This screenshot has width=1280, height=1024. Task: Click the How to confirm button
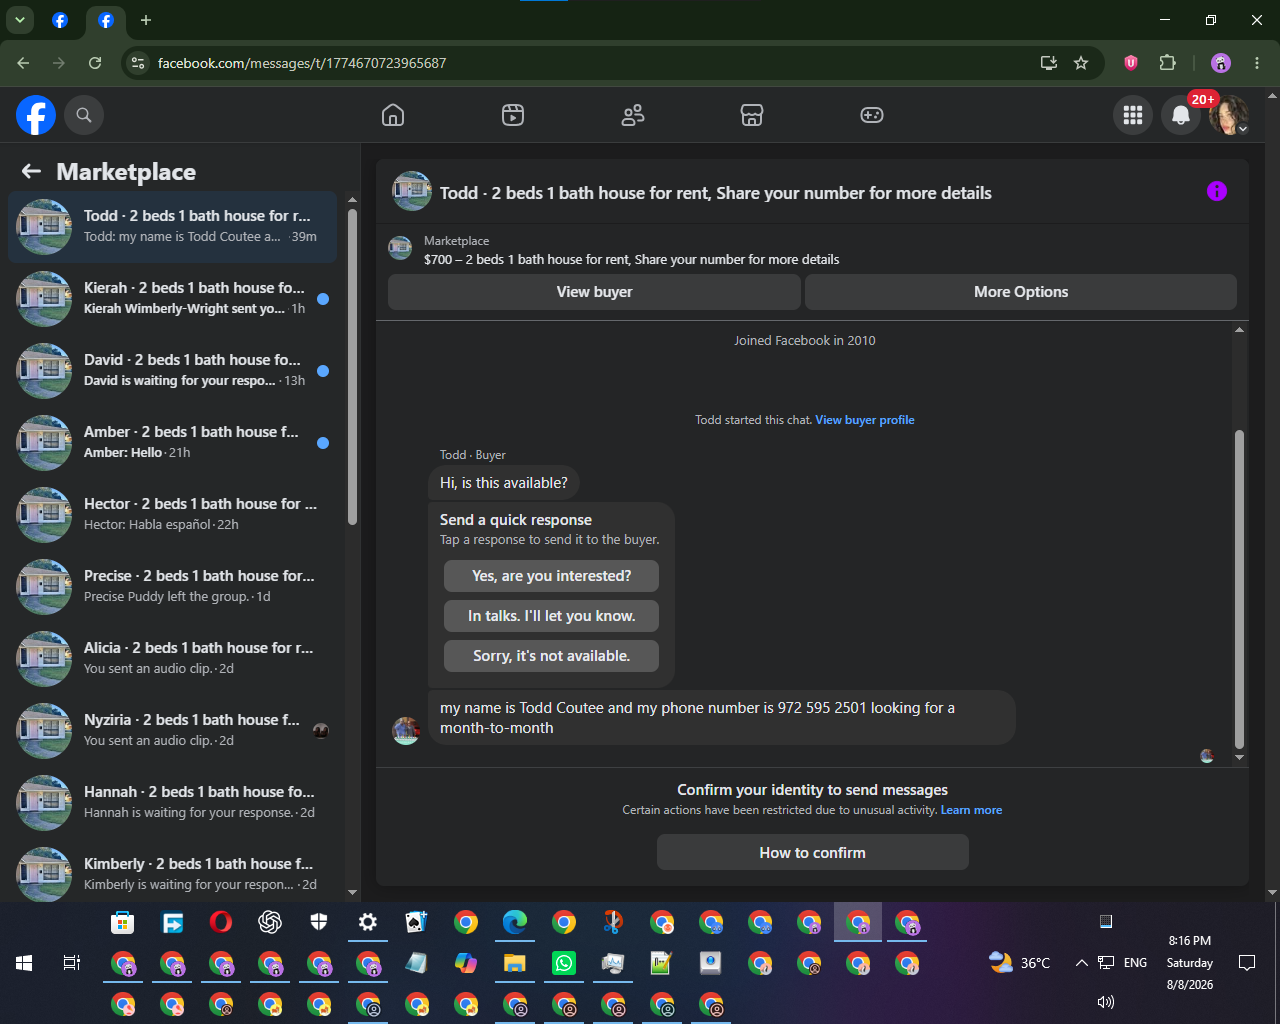click(812, 853)
